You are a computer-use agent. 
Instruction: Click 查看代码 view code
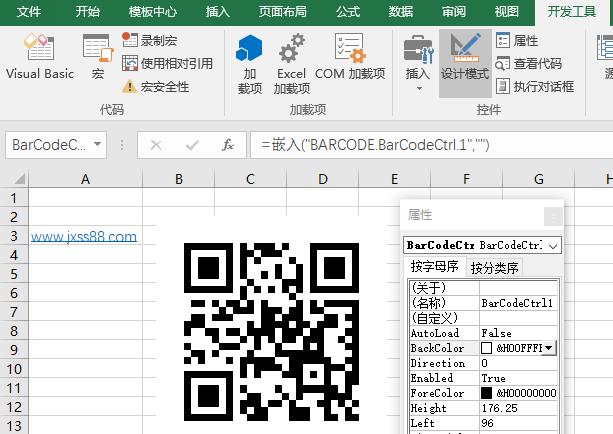[x=529, y=63]
